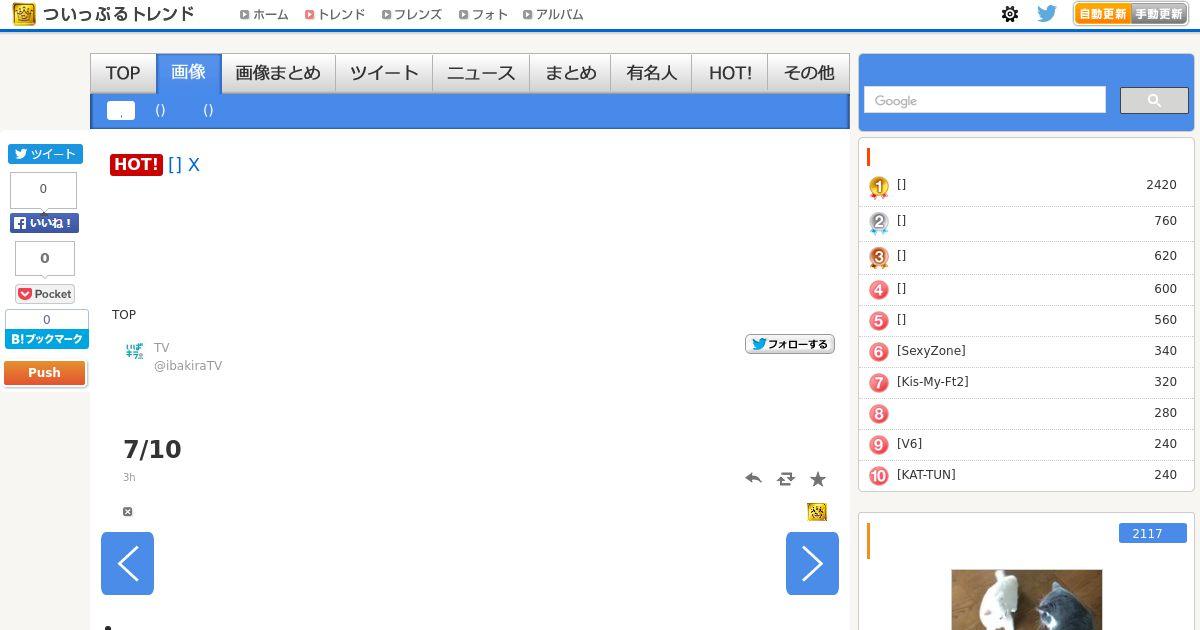Click the 2420 score in ranking
Screen dimensions: 1200x630
tap(1161, 185)
